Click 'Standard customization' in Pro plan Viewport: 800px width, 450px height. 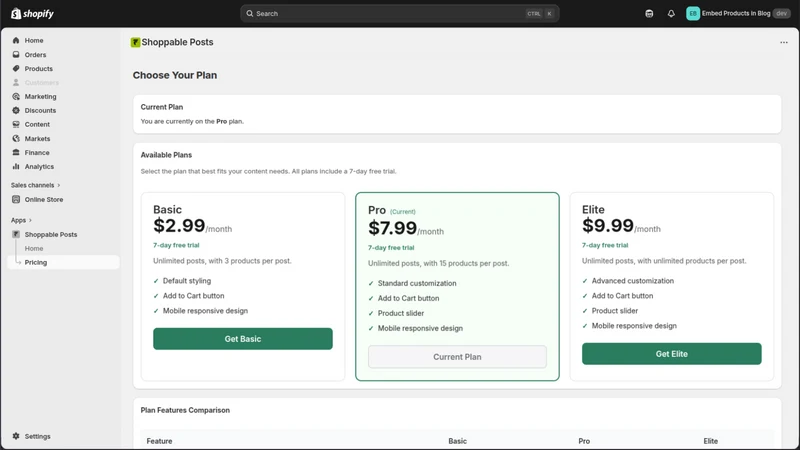tap(417, 283)
